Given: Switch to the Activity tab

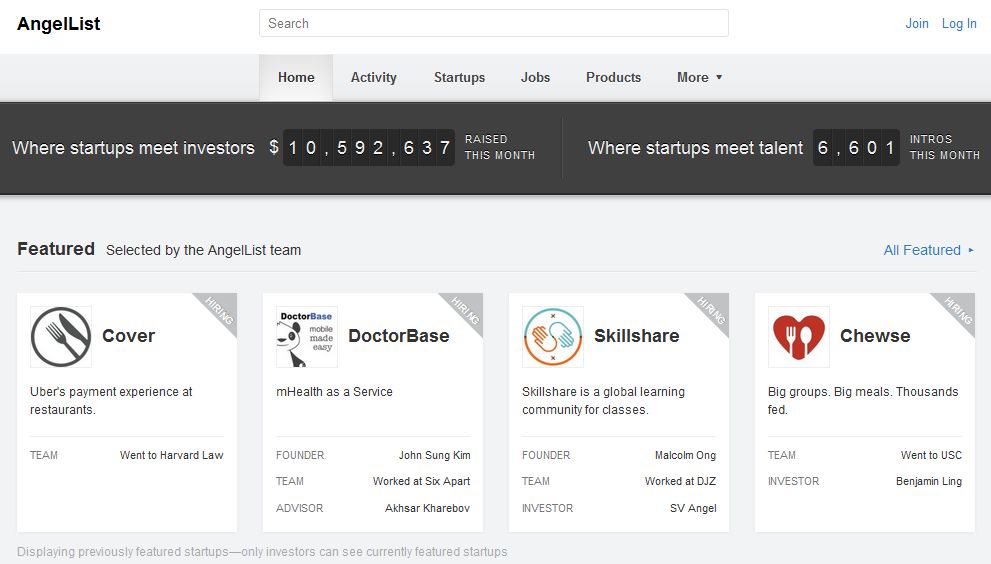Looking at the screenshot, I should [374, 77].
